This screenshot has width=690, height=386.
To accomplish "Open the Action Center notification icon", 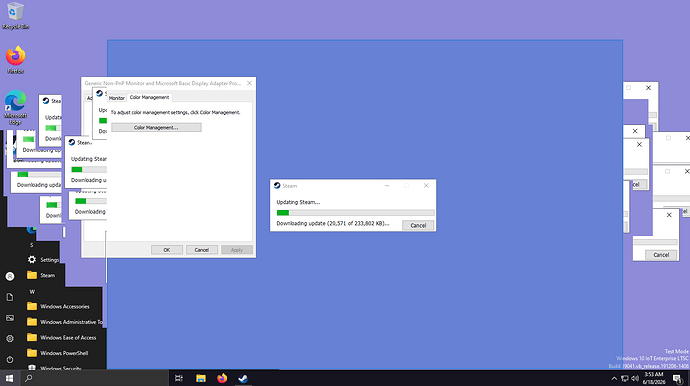I will click(x=678, y=379).
